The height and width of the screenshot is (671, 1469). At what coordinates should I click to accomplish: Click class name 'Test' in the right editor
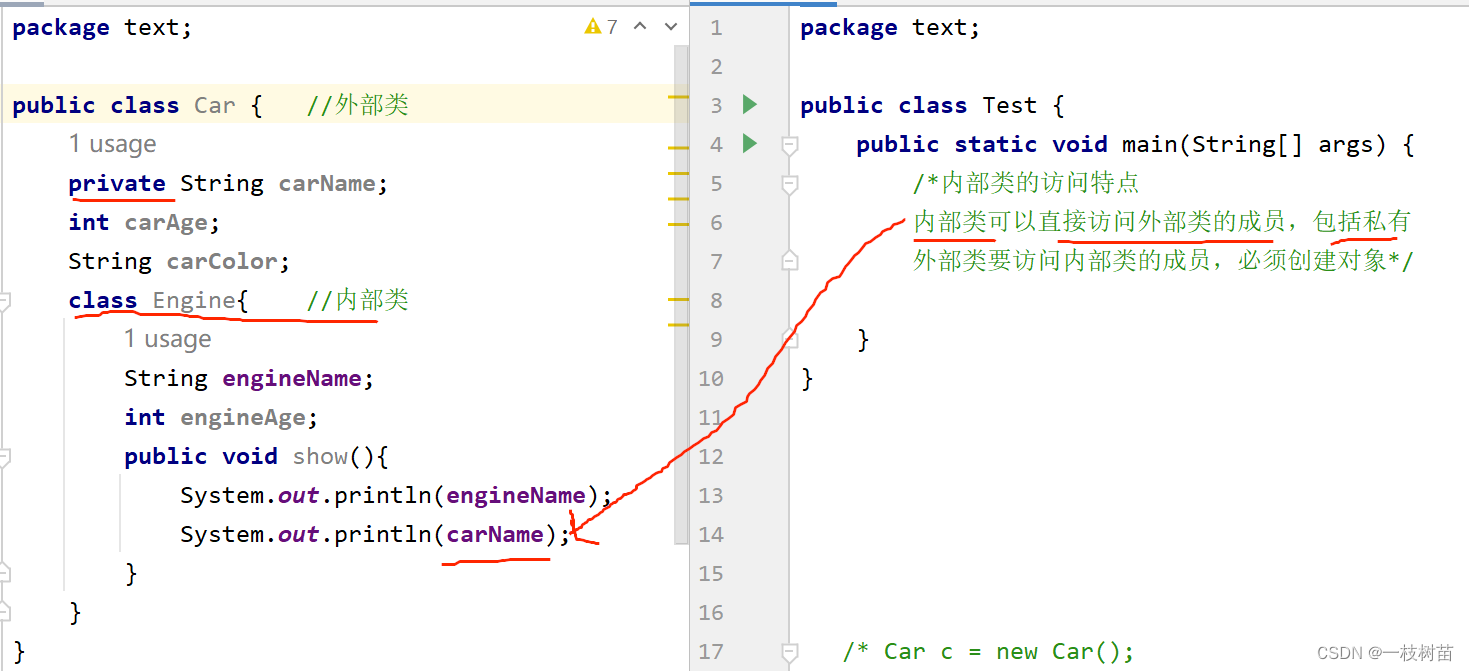[1010, 106]
